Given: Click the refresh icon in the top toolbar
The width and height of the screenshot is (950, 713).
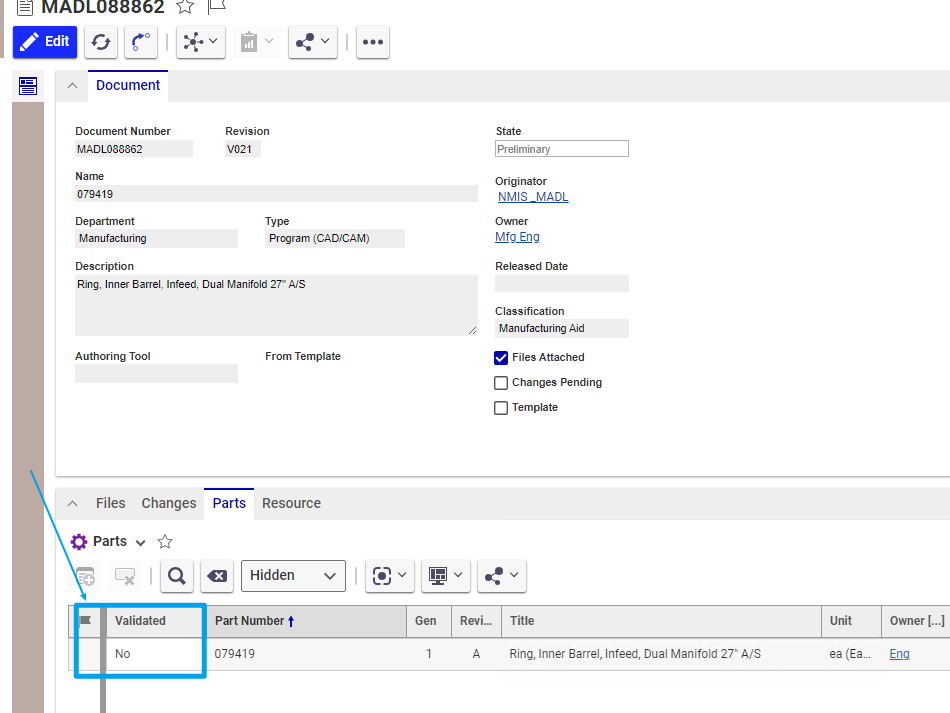Looking at the screenshot, I should 100,42.
